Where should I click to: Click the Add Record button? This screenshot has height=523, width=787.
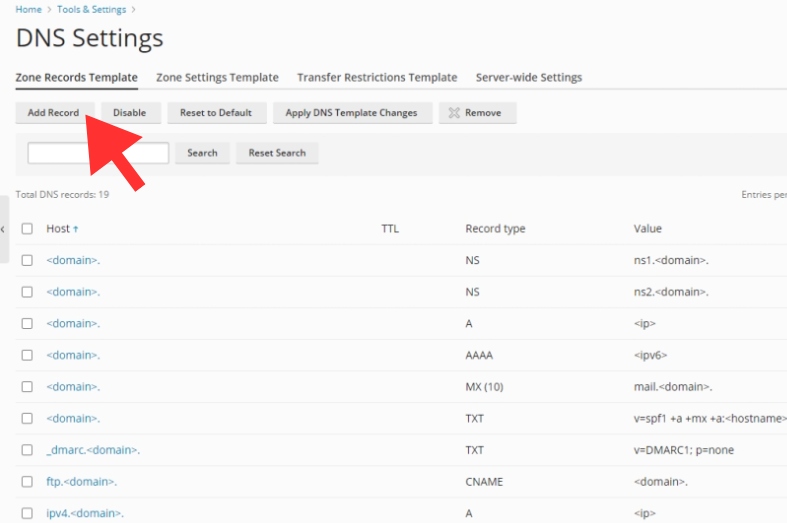pyautogui.click(x=53, y=113)
